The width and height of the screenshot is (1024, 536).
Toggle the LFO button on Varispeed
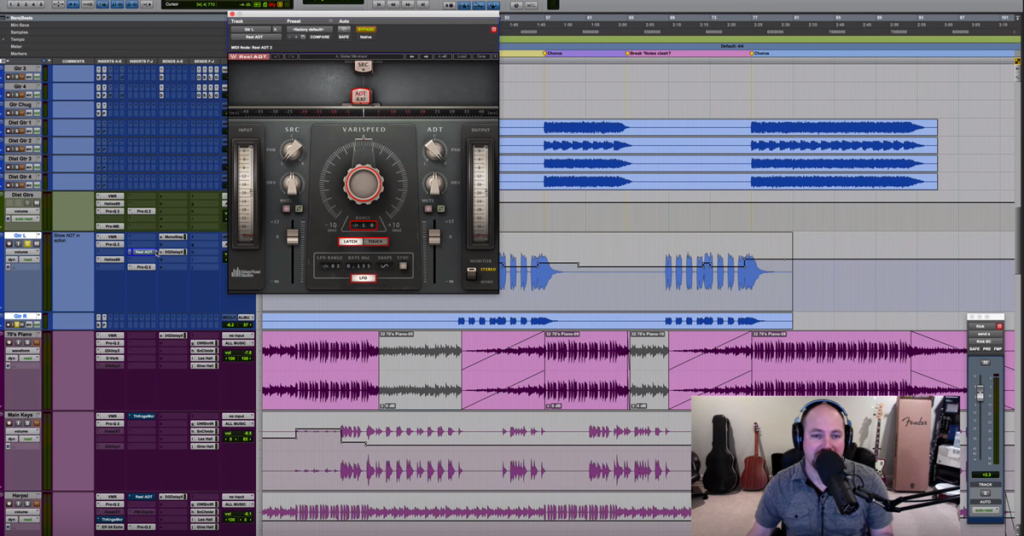364,278
